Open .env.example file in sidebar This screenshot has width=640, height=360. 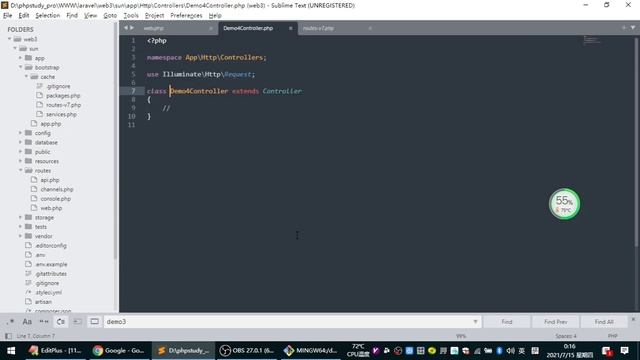[51, 264]
